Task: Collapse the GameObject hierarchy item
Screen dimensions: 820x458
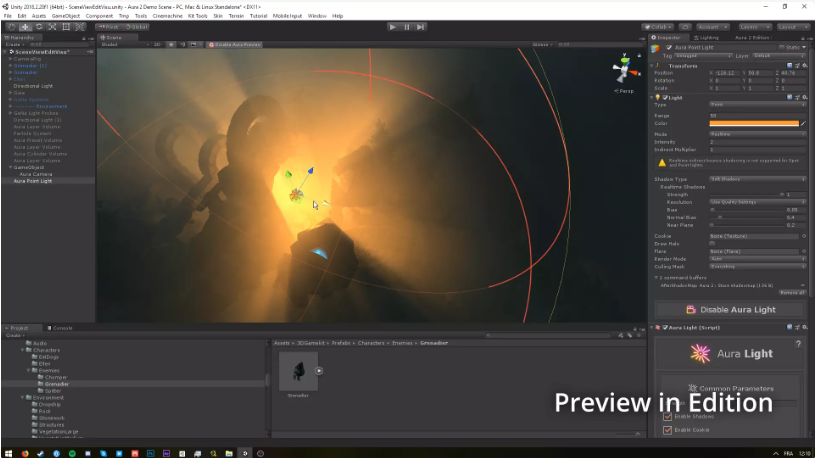Action: click(x=10, y=167)
